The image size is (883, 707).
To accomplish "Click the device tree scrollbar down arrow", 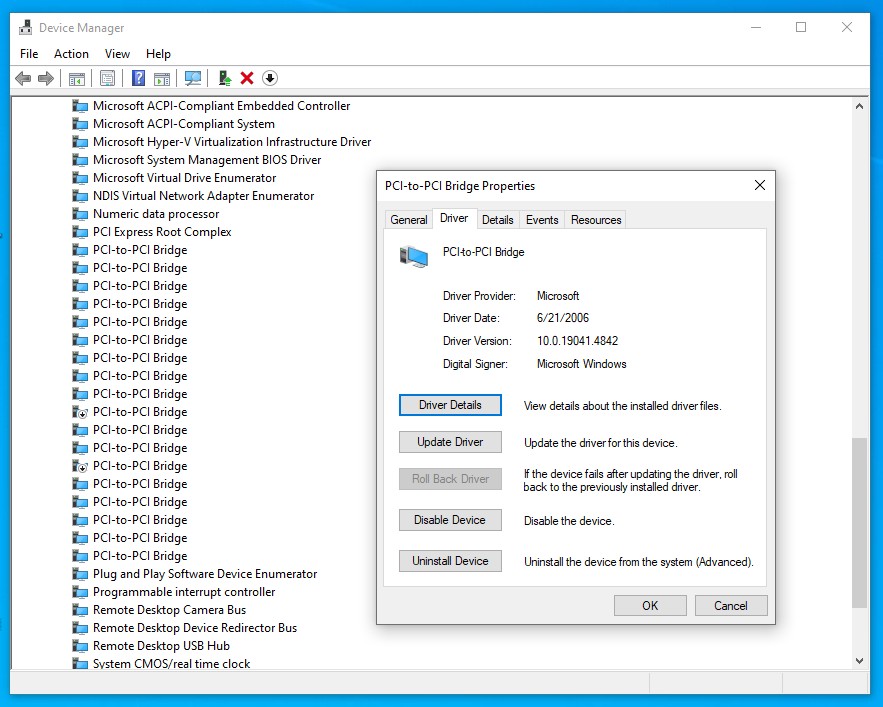I will [x=859, y=661].
